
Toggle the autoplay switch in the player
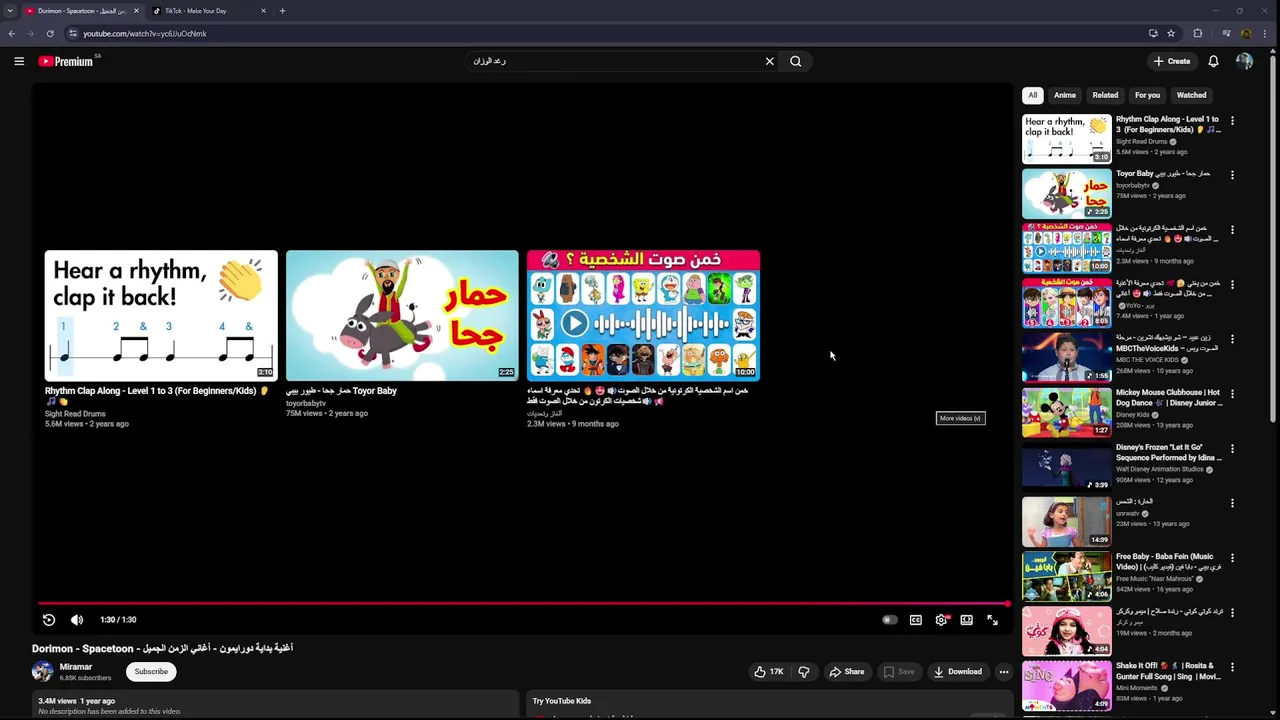point(889,620)
